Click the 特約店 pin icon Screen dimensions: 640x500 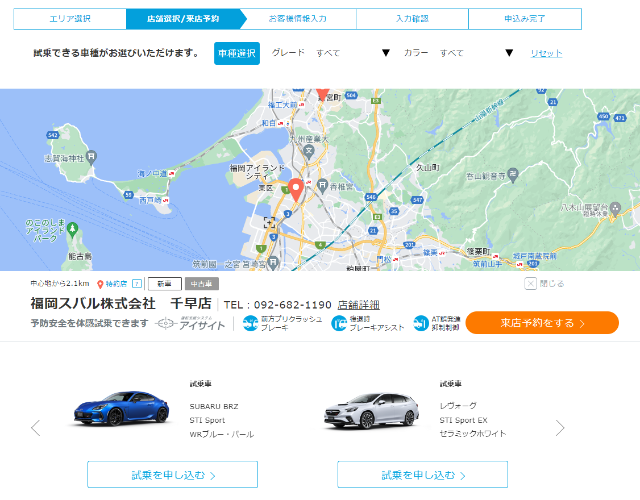(100, 284)
